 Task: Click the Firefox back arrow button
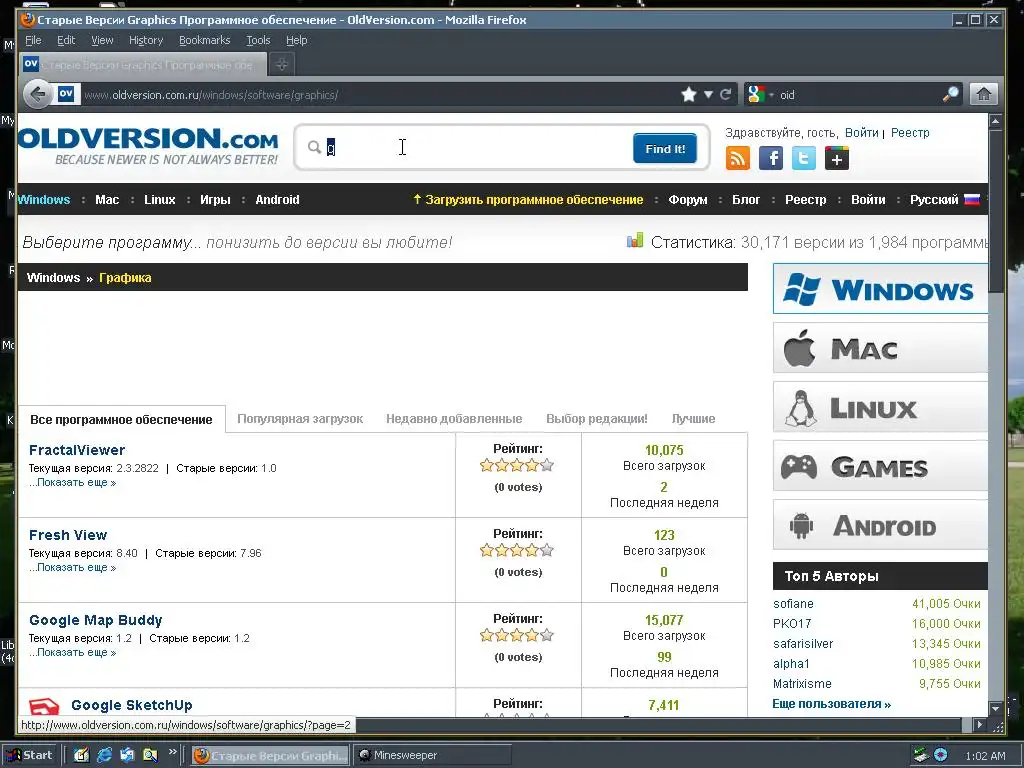[37, 95]
